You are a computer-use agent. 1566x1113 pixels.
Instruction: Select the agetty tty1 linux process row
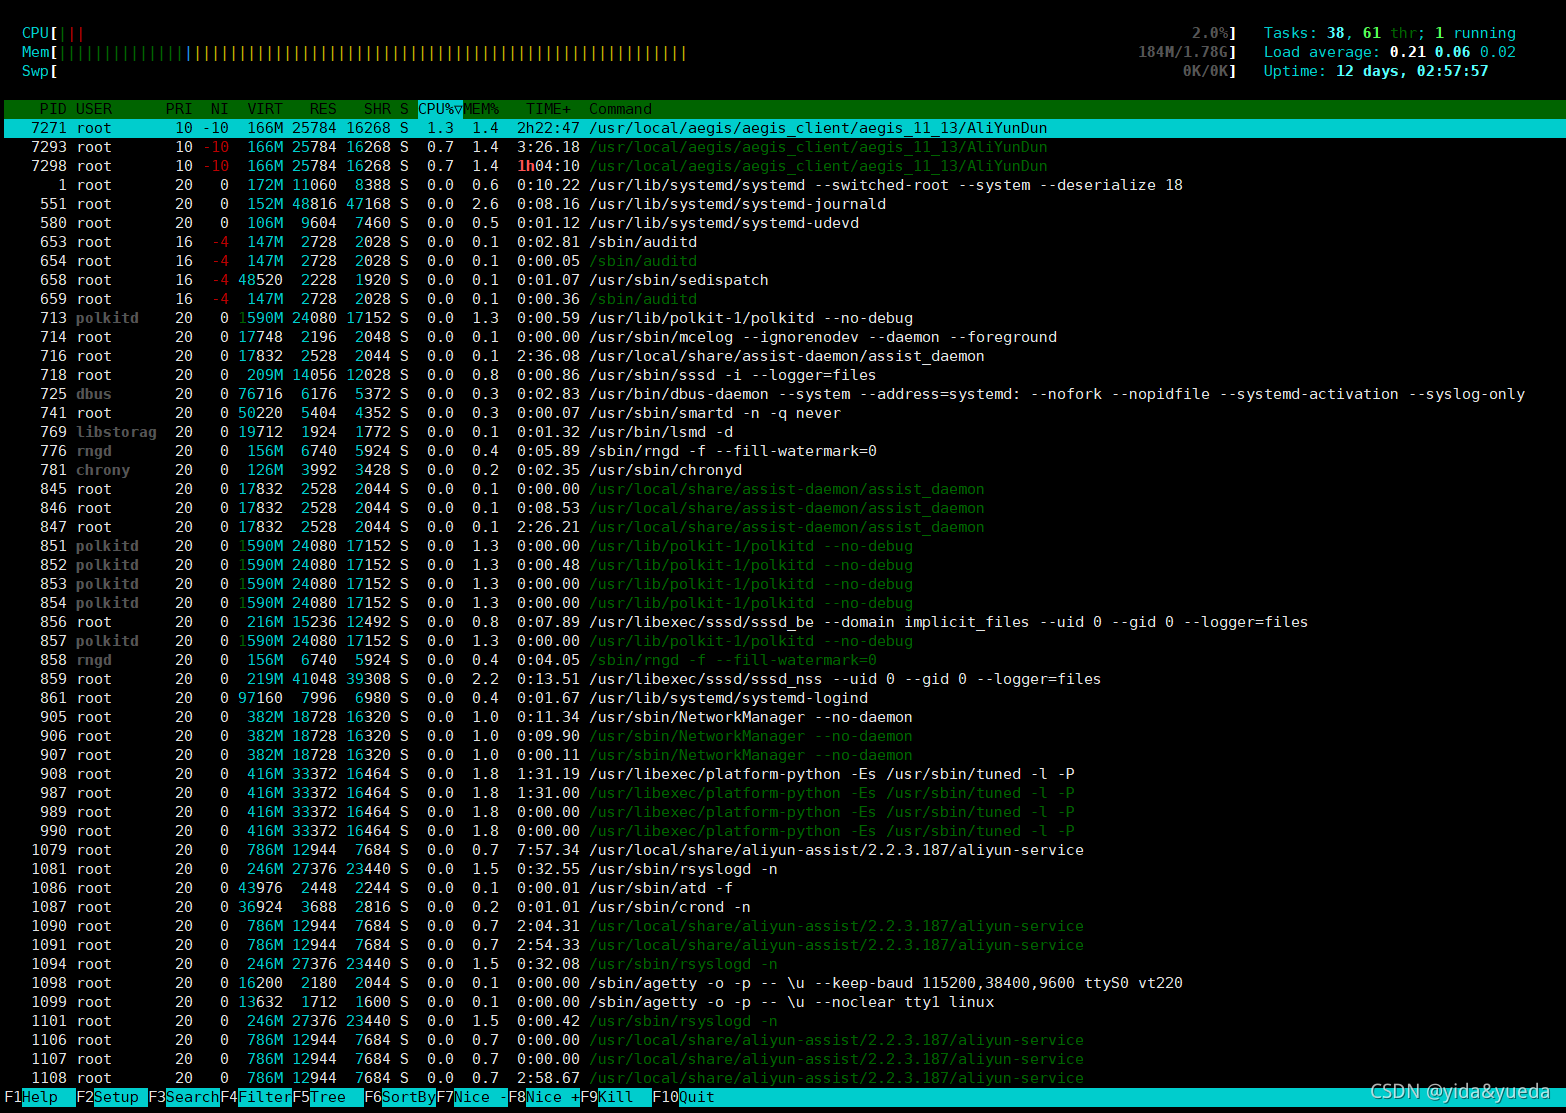pos(783,1002)
